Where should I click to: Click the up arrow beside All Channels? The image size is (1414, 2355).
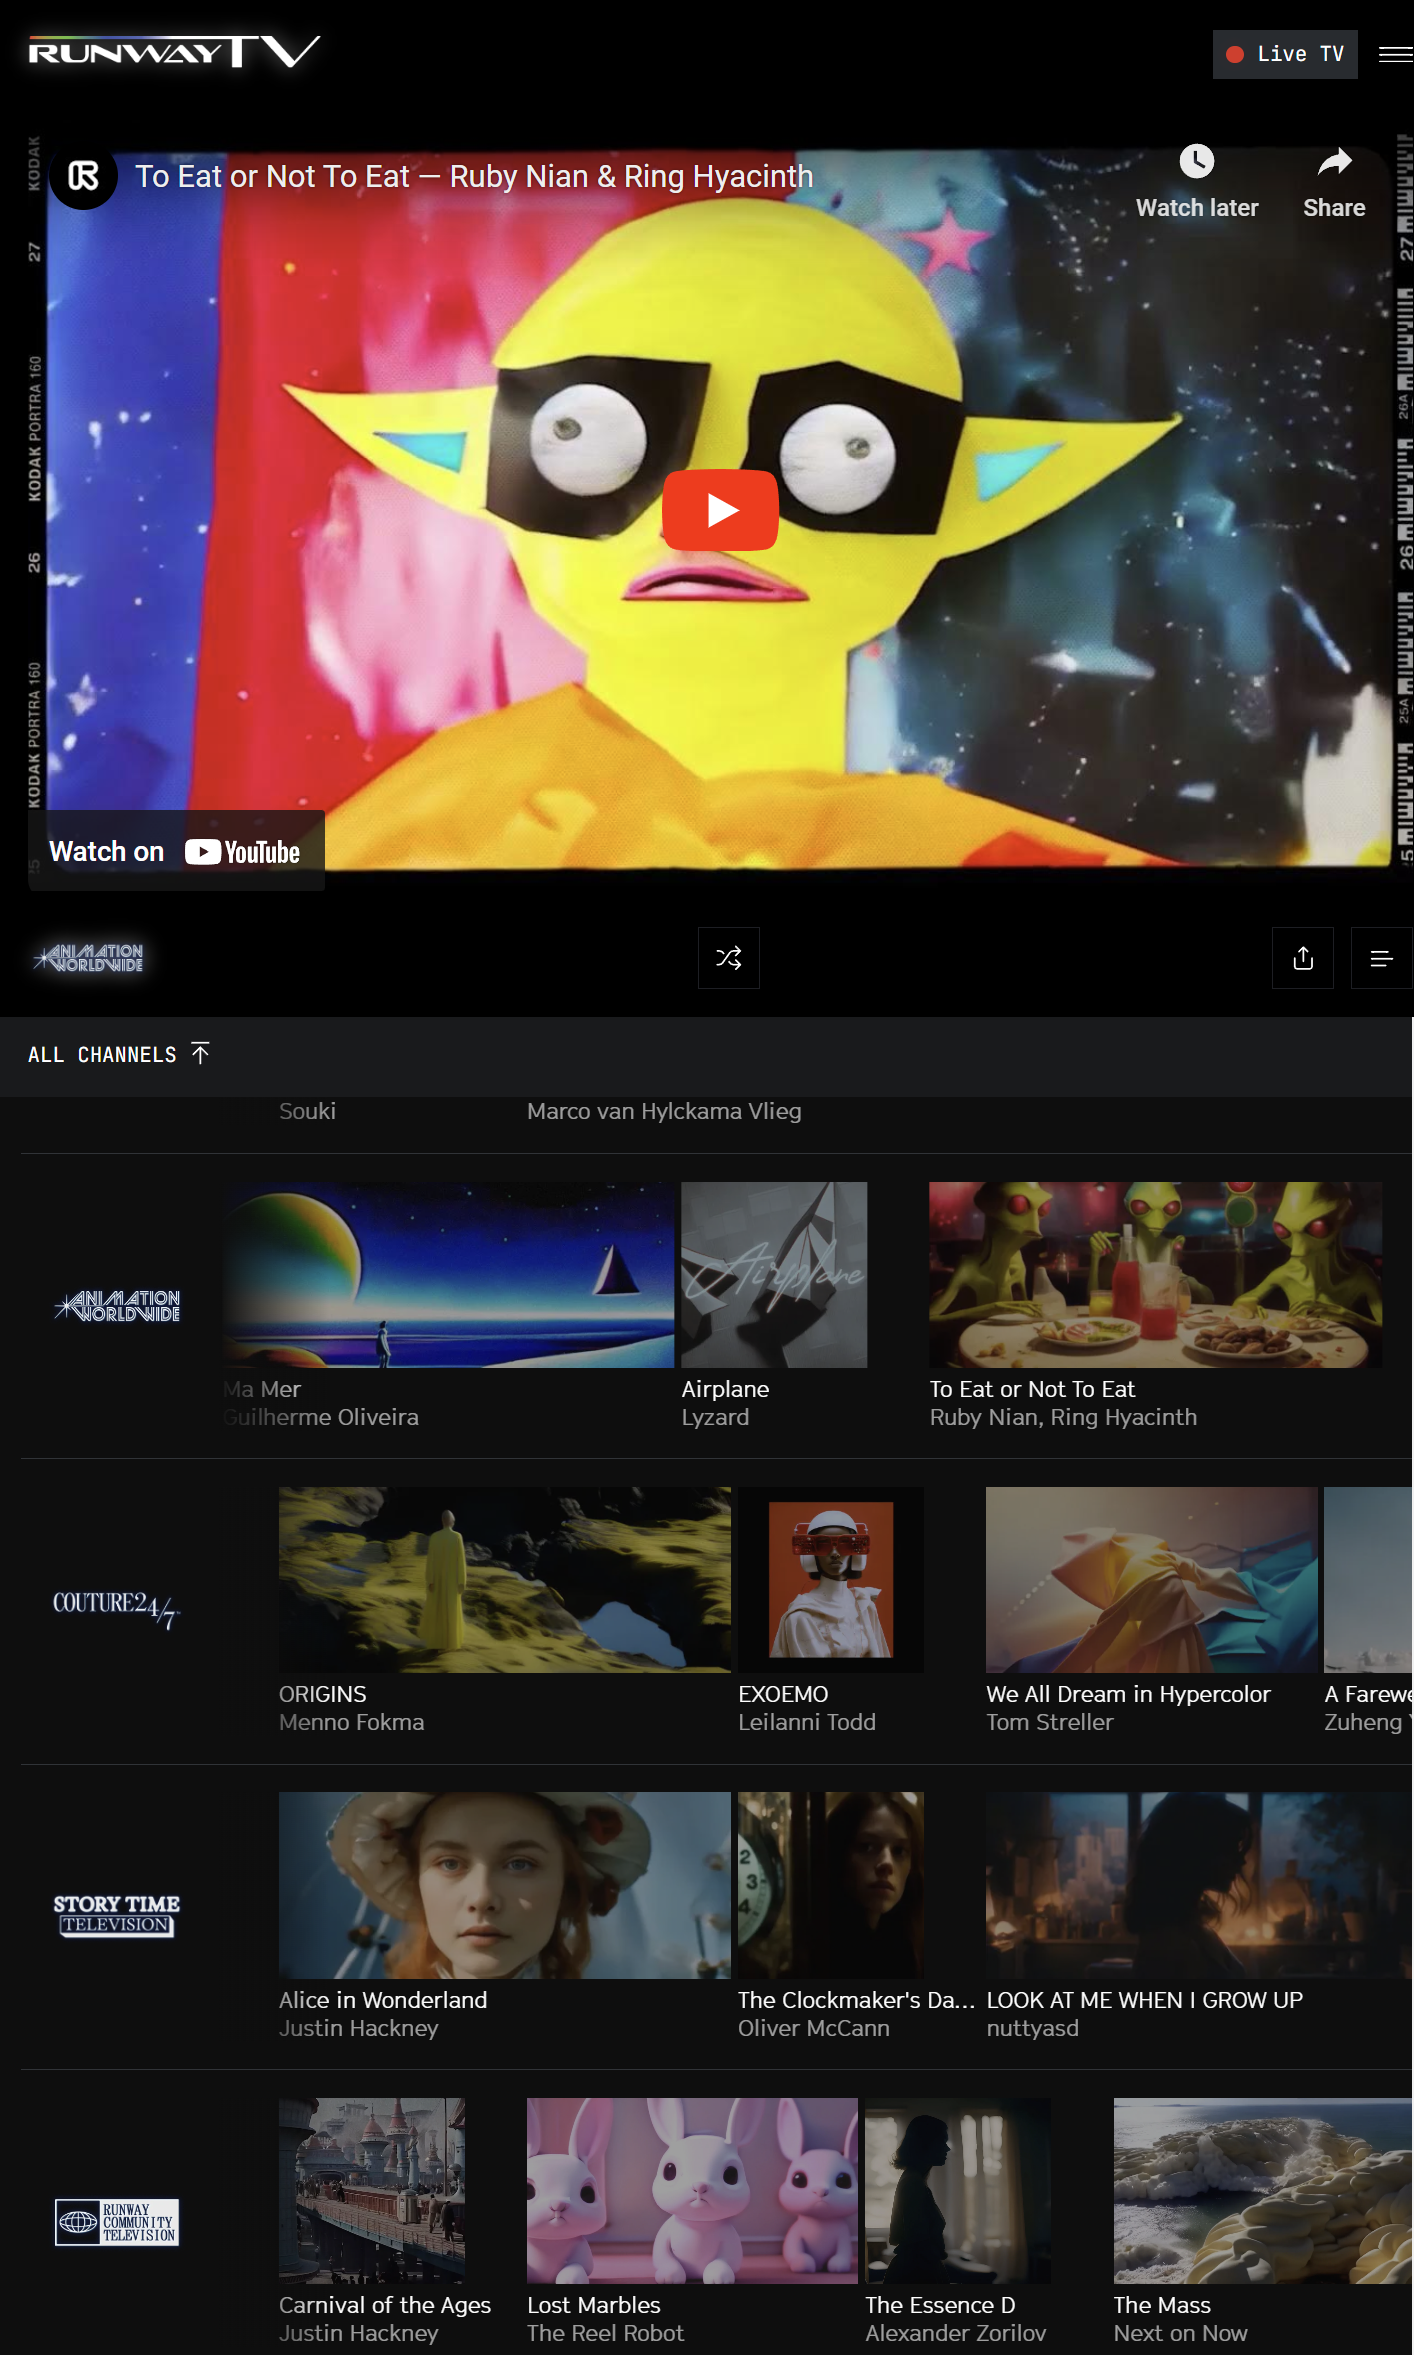(200, 1053)
